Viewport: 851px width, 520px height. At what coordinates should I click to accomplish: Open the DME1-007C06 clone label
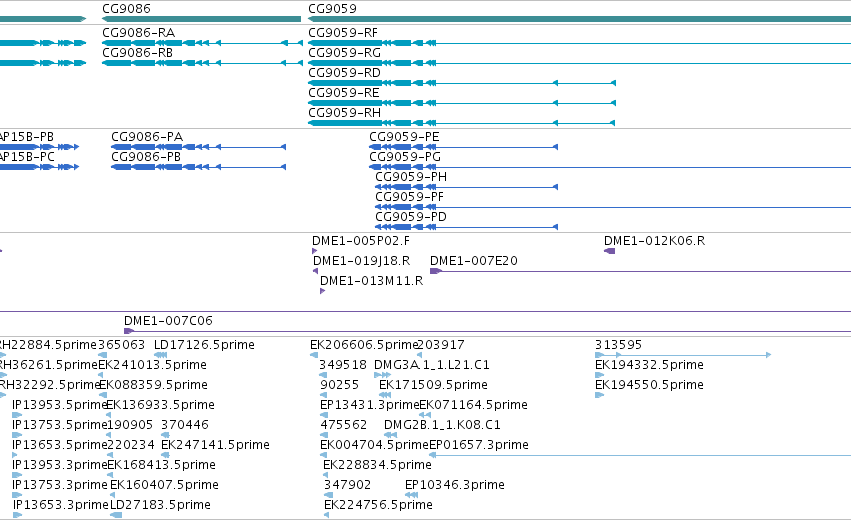click(x=168, y=321)
